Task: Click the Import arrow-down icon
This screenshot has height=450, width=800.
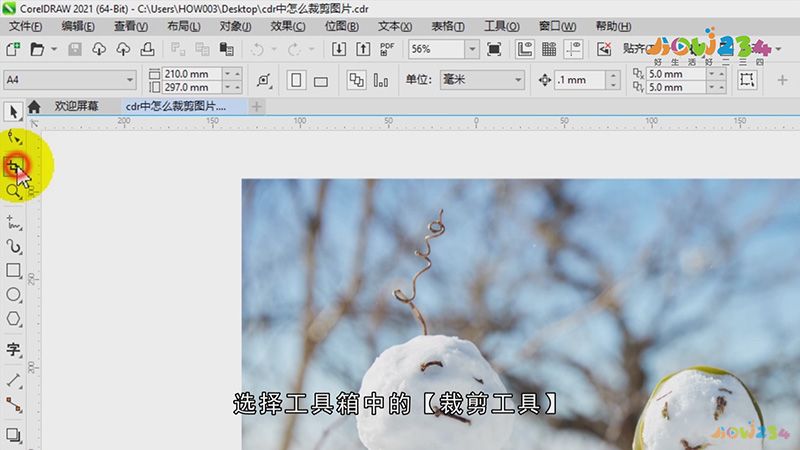Action: click(339, 49)
